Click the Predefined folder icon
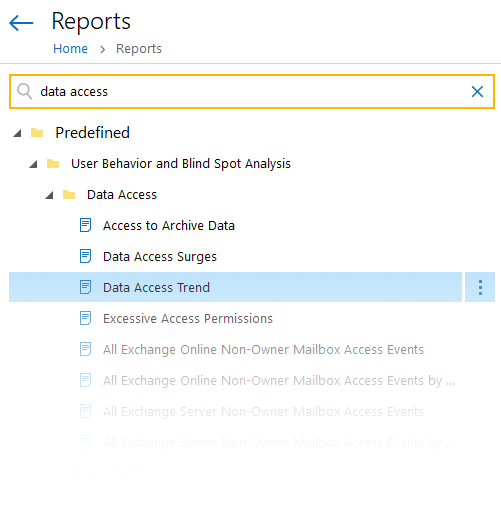This screenshot has height=527, width=501. [x=37, y=133]
